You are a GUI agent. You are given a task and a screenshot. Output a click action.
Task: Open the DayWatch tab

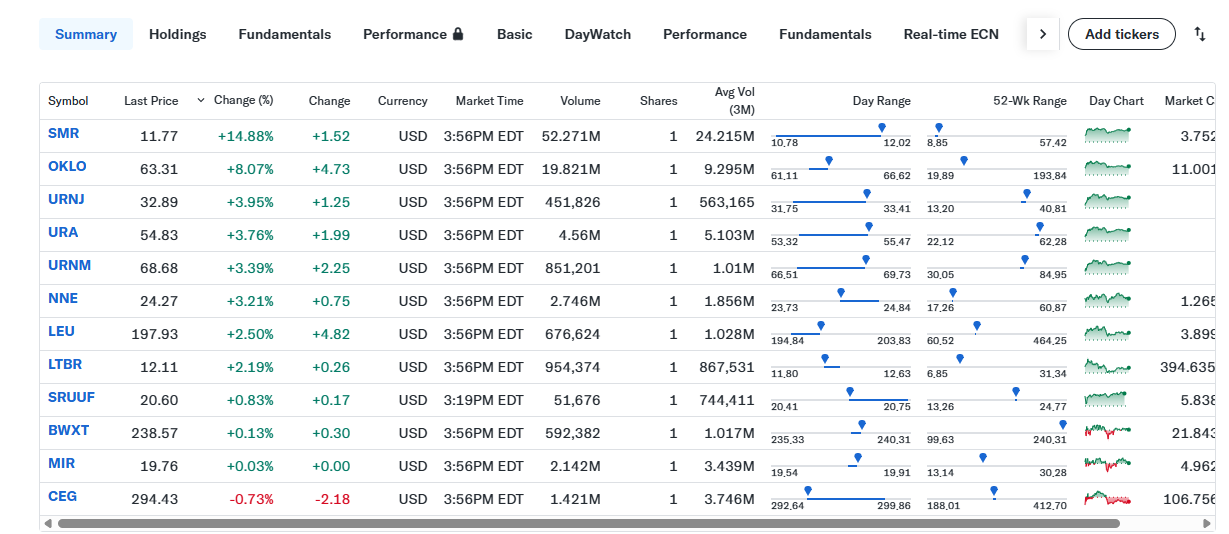click(x=597, y=34)
